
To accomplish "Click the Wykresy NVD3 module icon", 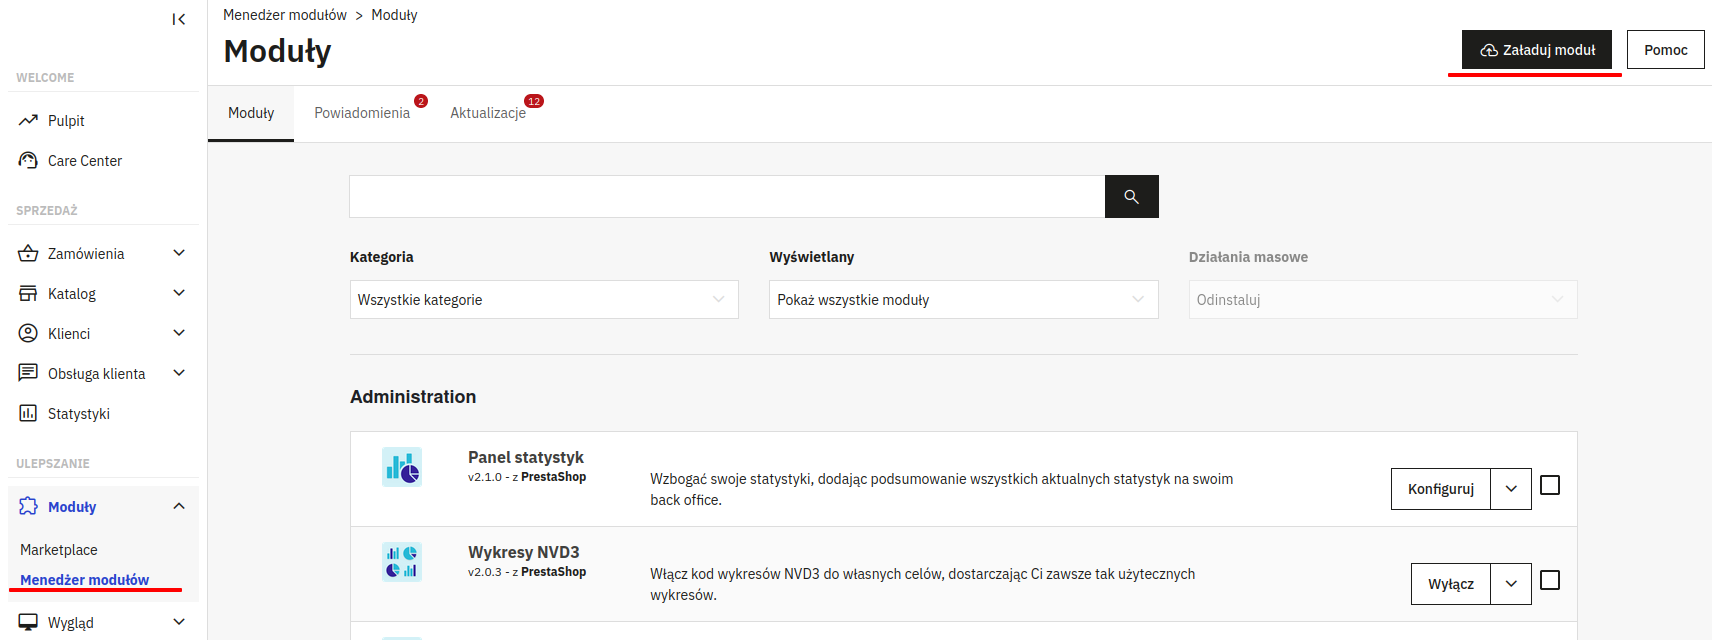I will [402, 562].
